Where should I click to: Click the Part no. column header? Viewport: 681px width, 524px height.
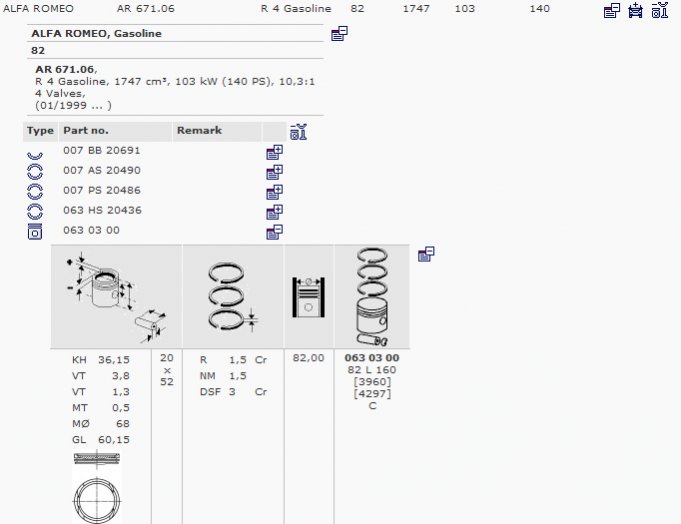click(86, 131)
